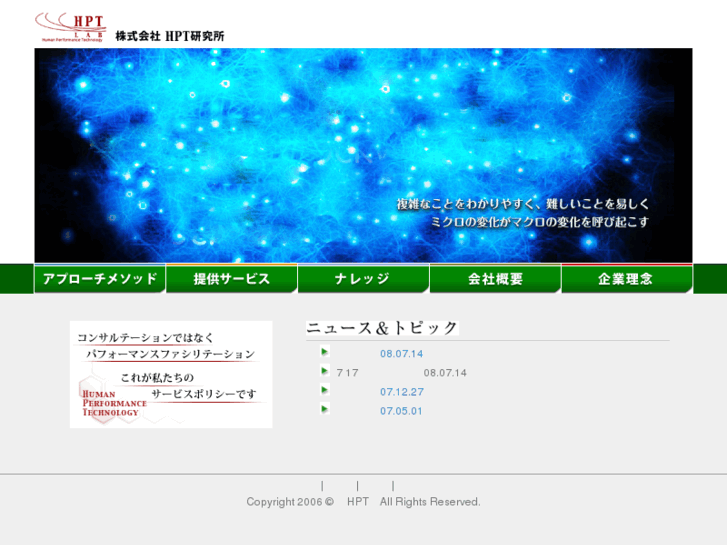The image size is (727, 545).
Task: Click the HPT Lab logo
Action: click(70, 27)
